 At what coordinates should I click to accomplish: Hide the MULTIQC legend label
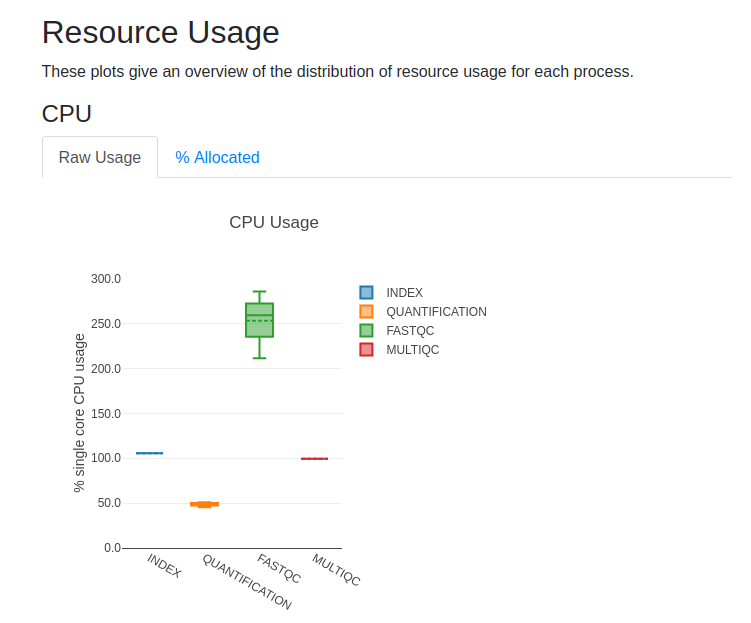click(x=413, y=350)
